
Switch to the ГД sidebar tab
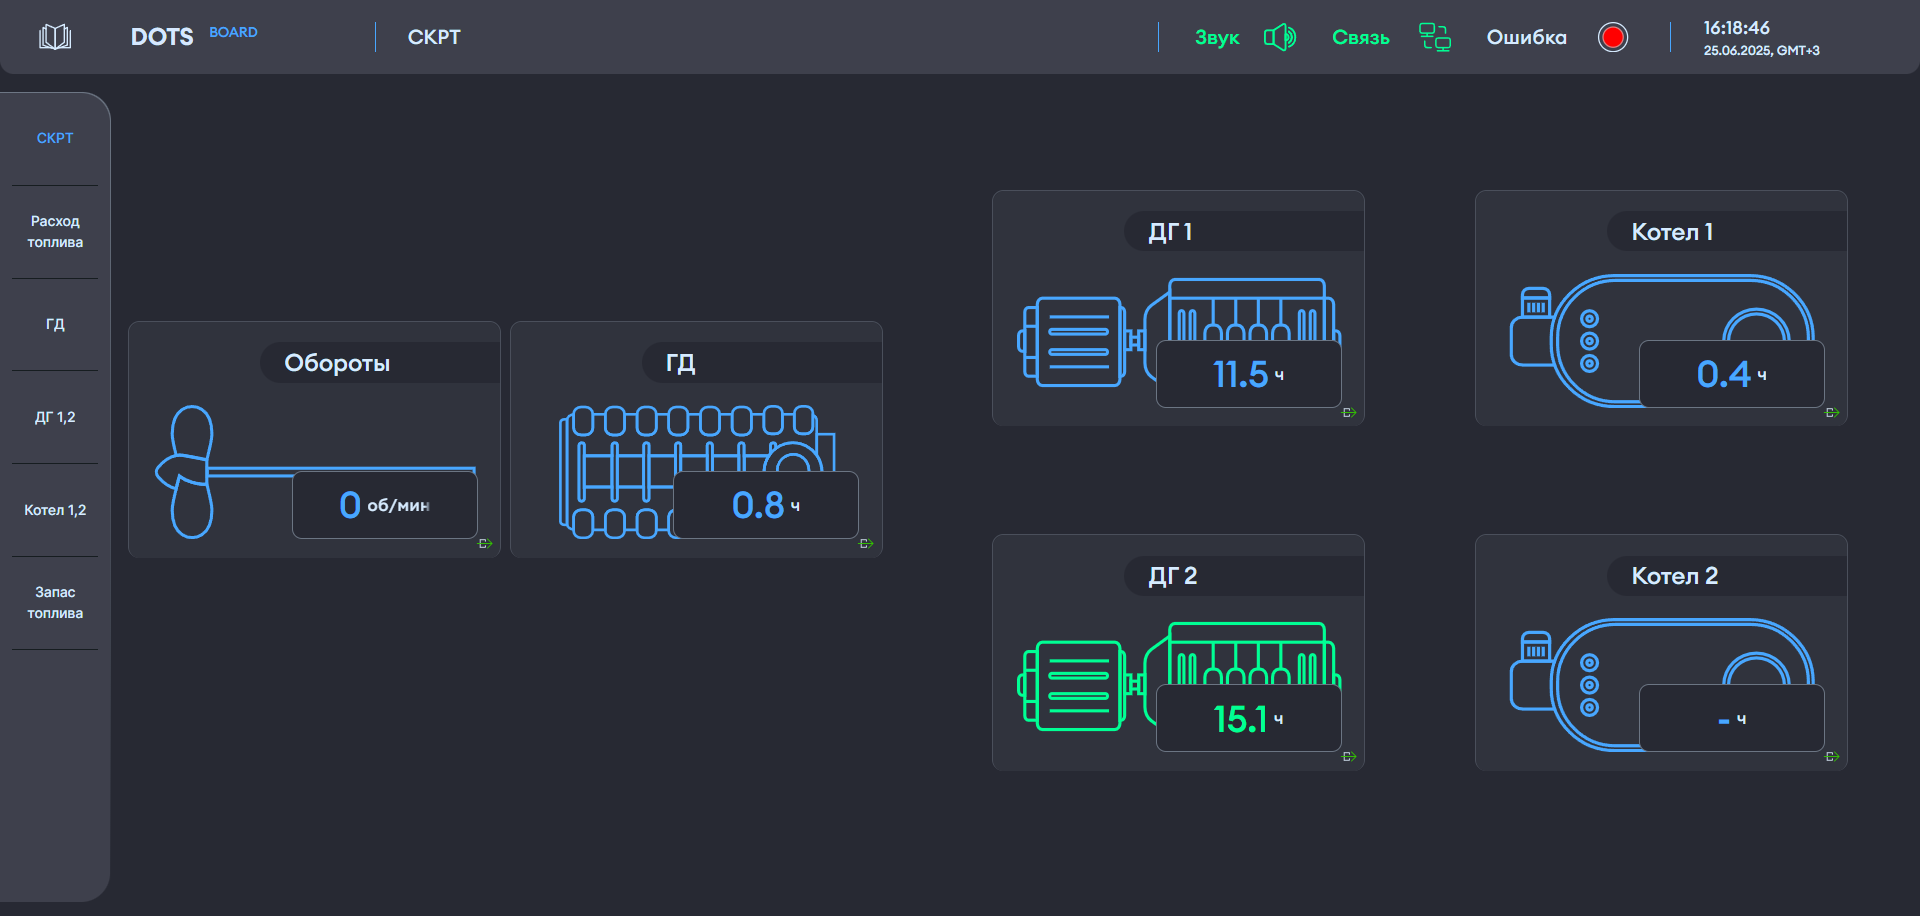pos(55,324)
